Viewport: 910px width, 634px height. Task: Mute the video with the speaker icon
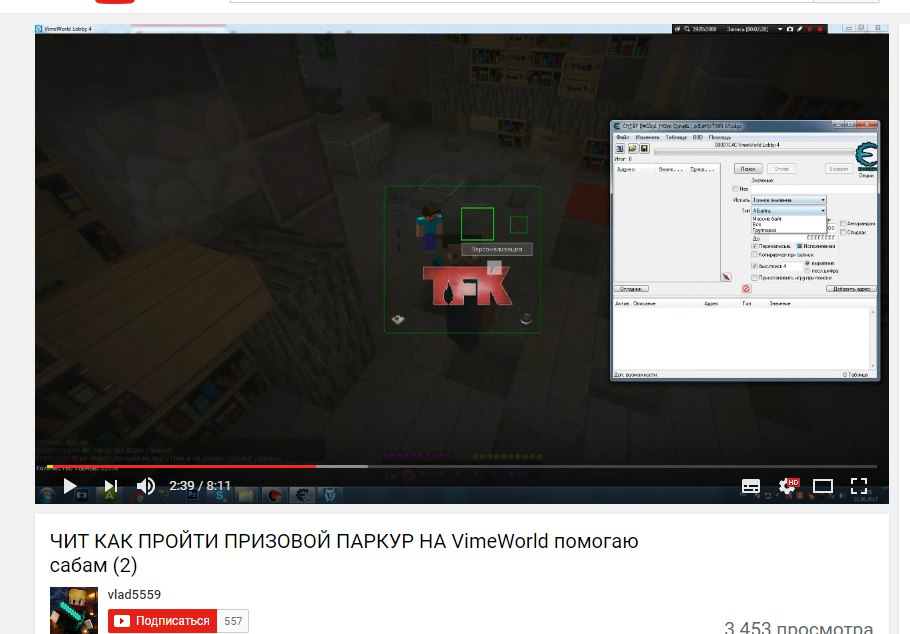[145, 485]
